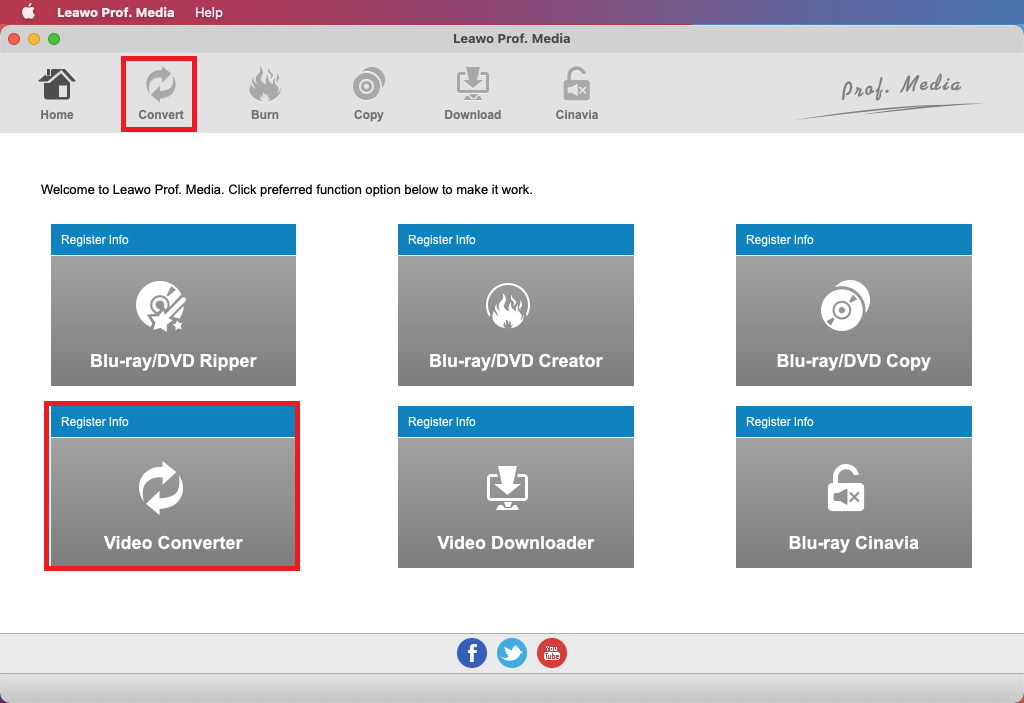Select the Cinavia unlock icon
This screenshot has height=703, width=1024.
576,94
